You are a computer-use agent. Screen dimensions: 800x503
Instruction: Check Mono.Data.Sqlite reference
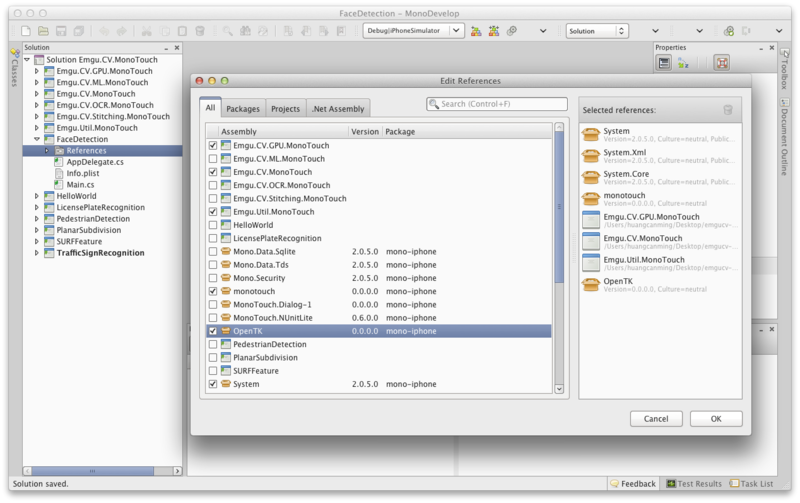[213, 252]
